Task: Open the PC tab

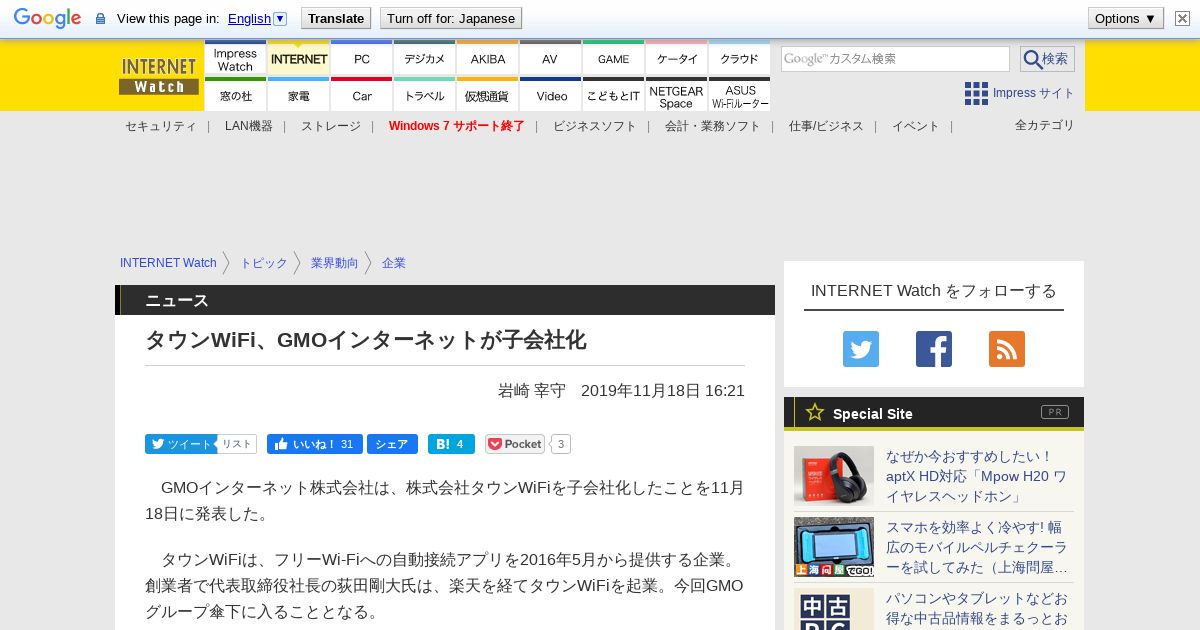Action: [362, 59]
